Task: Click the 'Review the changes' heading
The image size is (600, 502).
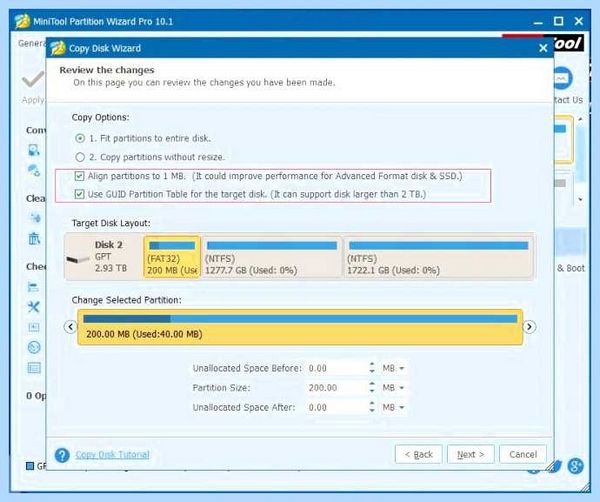Action: click(x=107, y=70)
